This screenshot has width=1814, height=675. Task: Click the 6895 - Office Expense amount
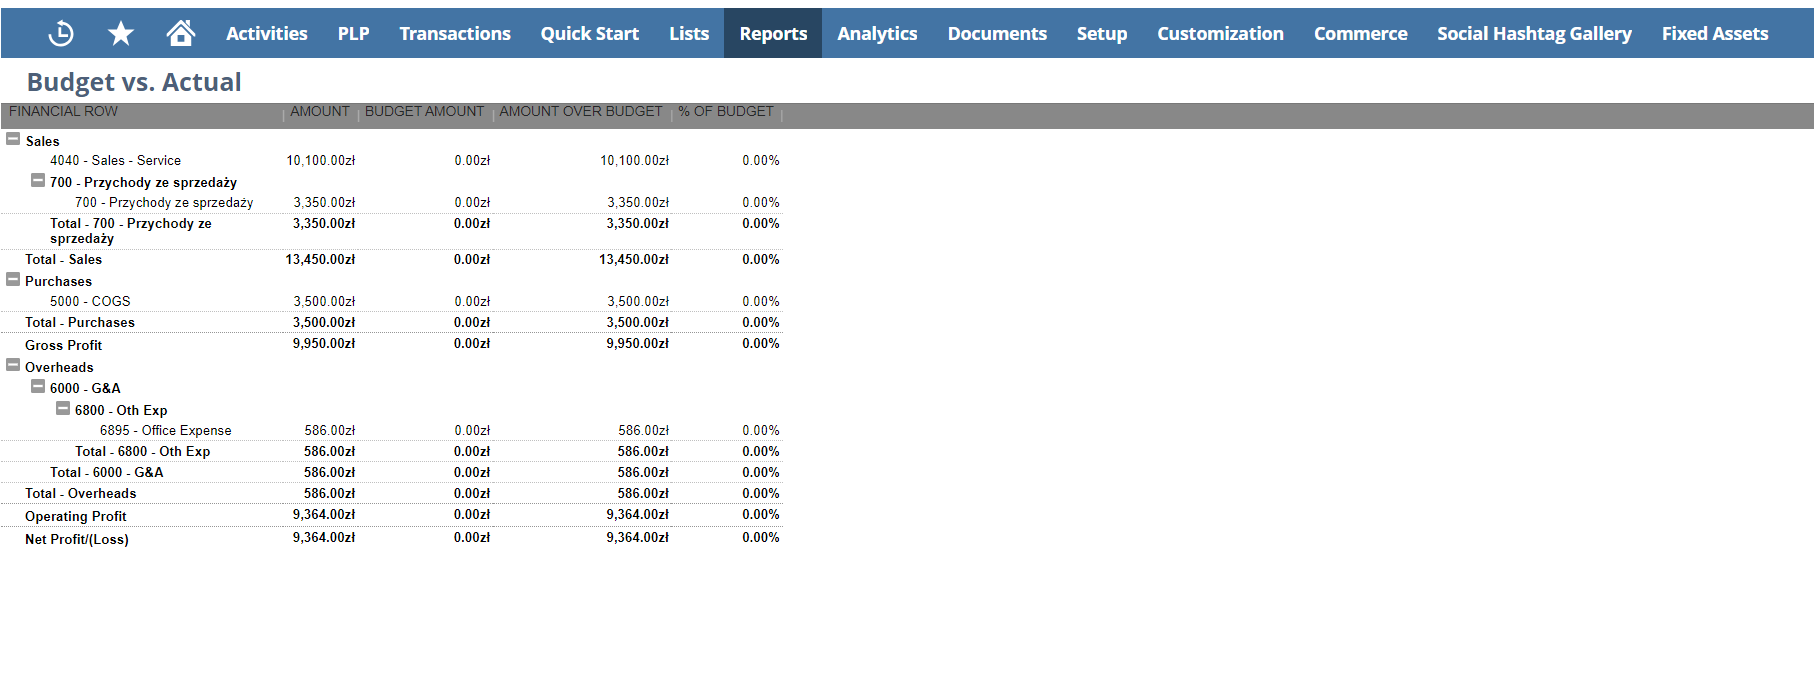(329, 431)
